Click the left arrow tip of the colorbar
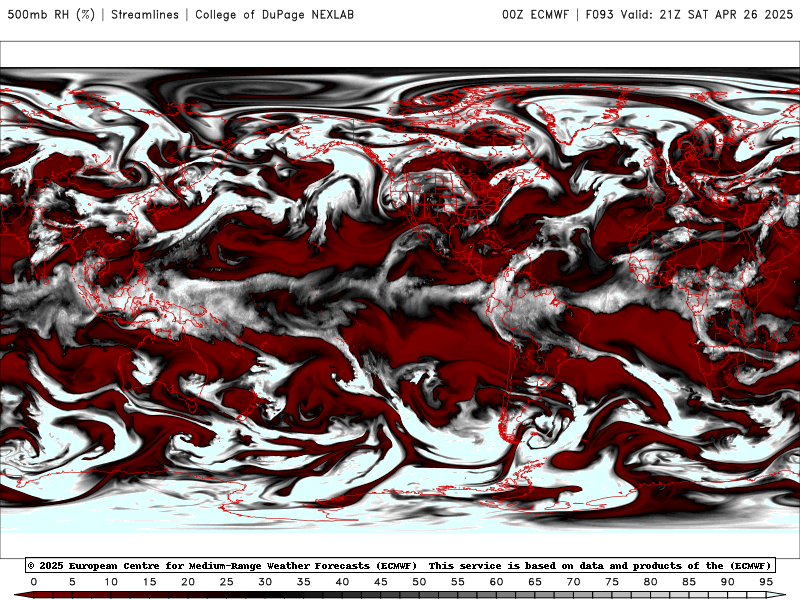800x600 pixels. 23,595
